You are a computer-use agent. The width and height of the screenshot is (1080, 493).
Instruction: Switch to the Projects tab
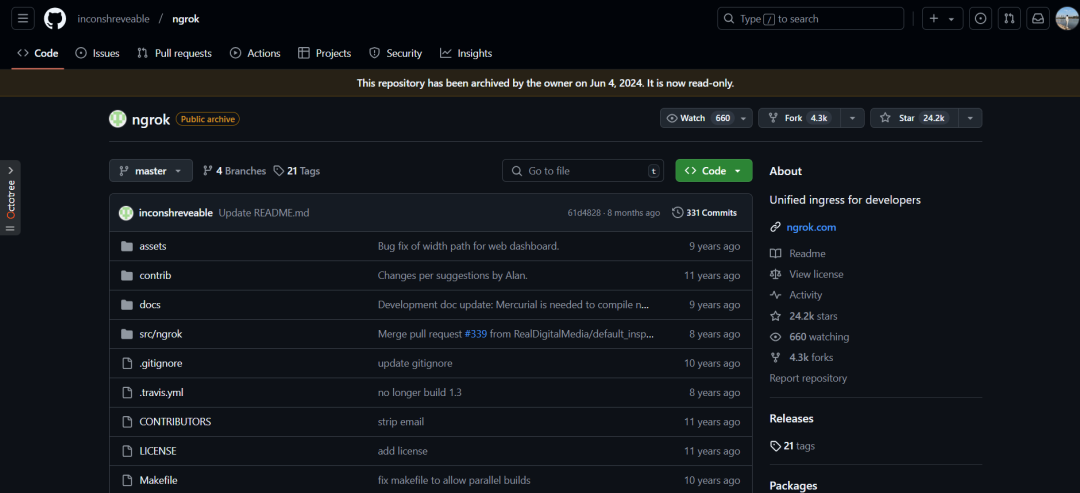[324, 53]
